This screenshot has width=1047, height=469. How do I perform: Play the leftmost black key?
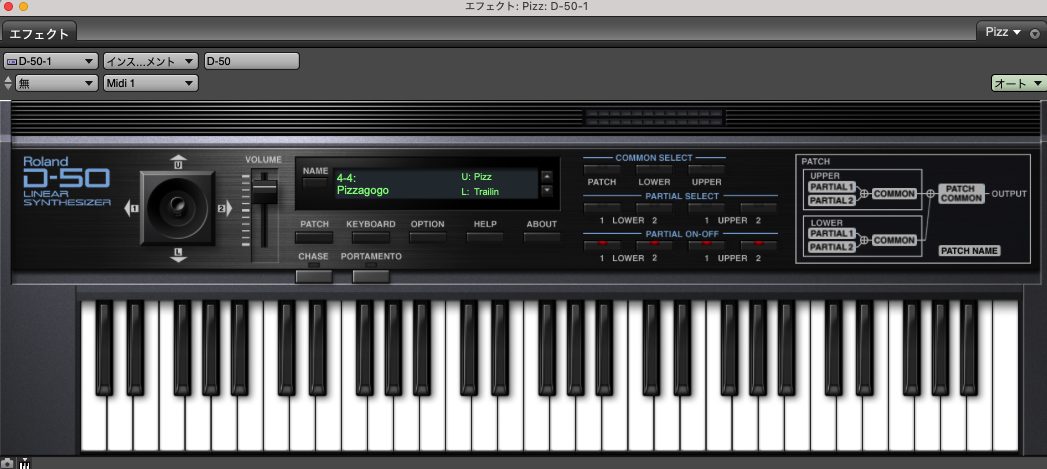coord(104,347)
